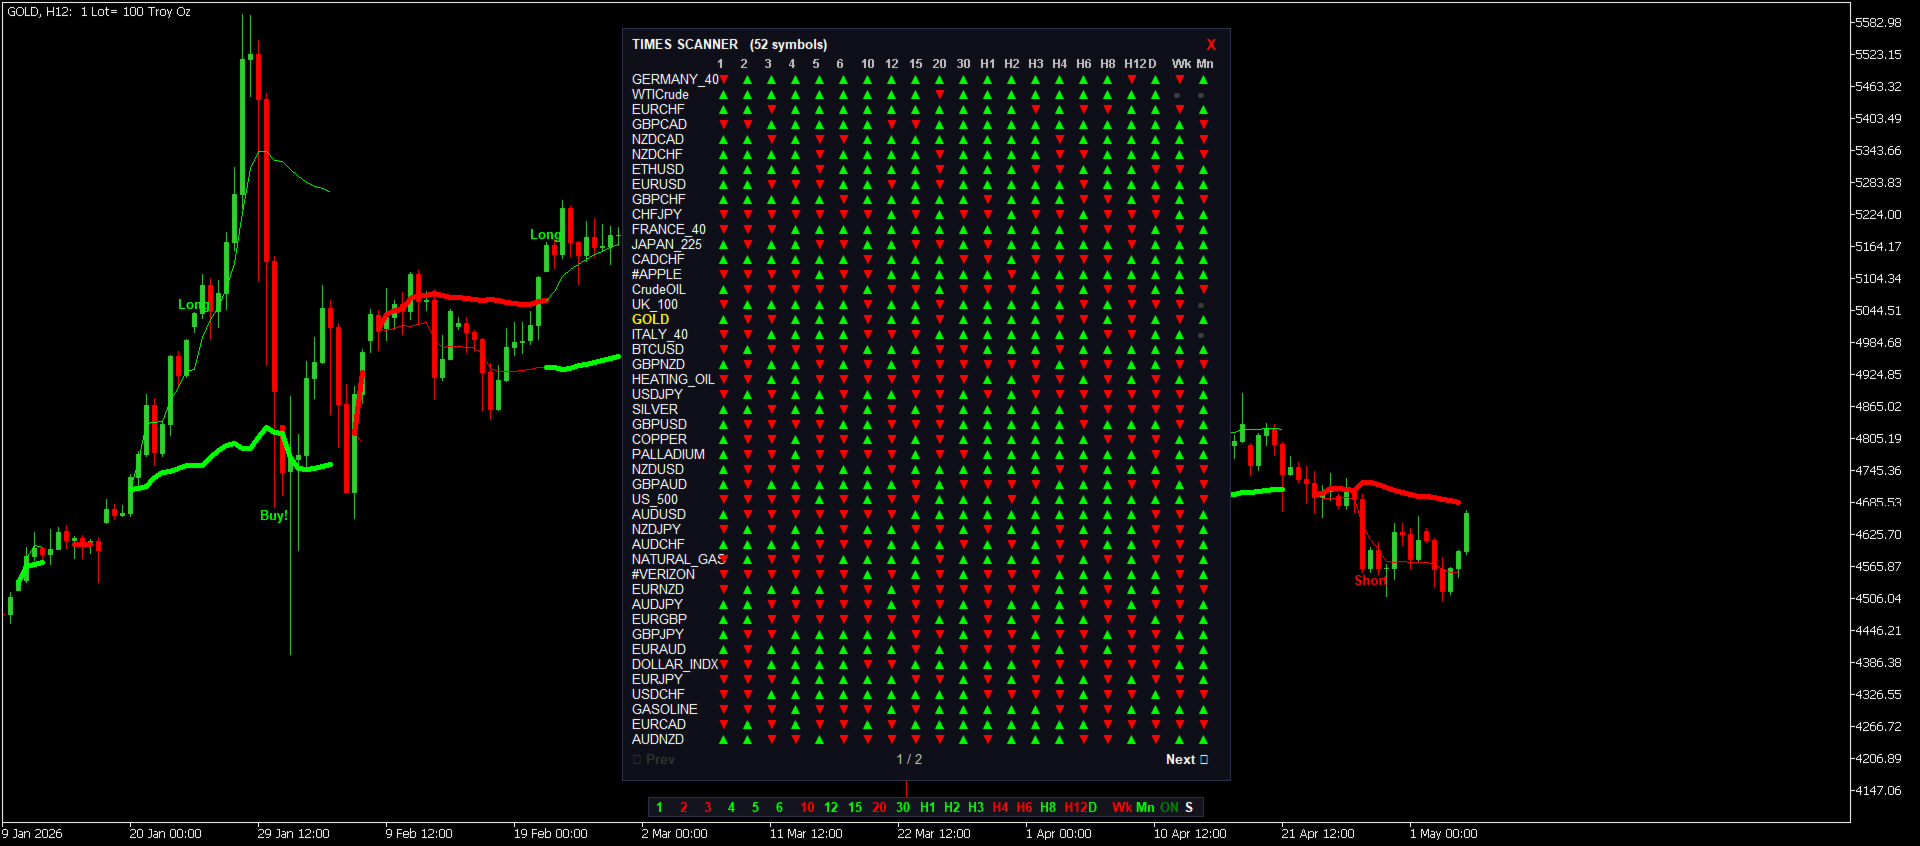
Task: Click GOLD symbol in scanner list
Action: click(x=650, y=320)
